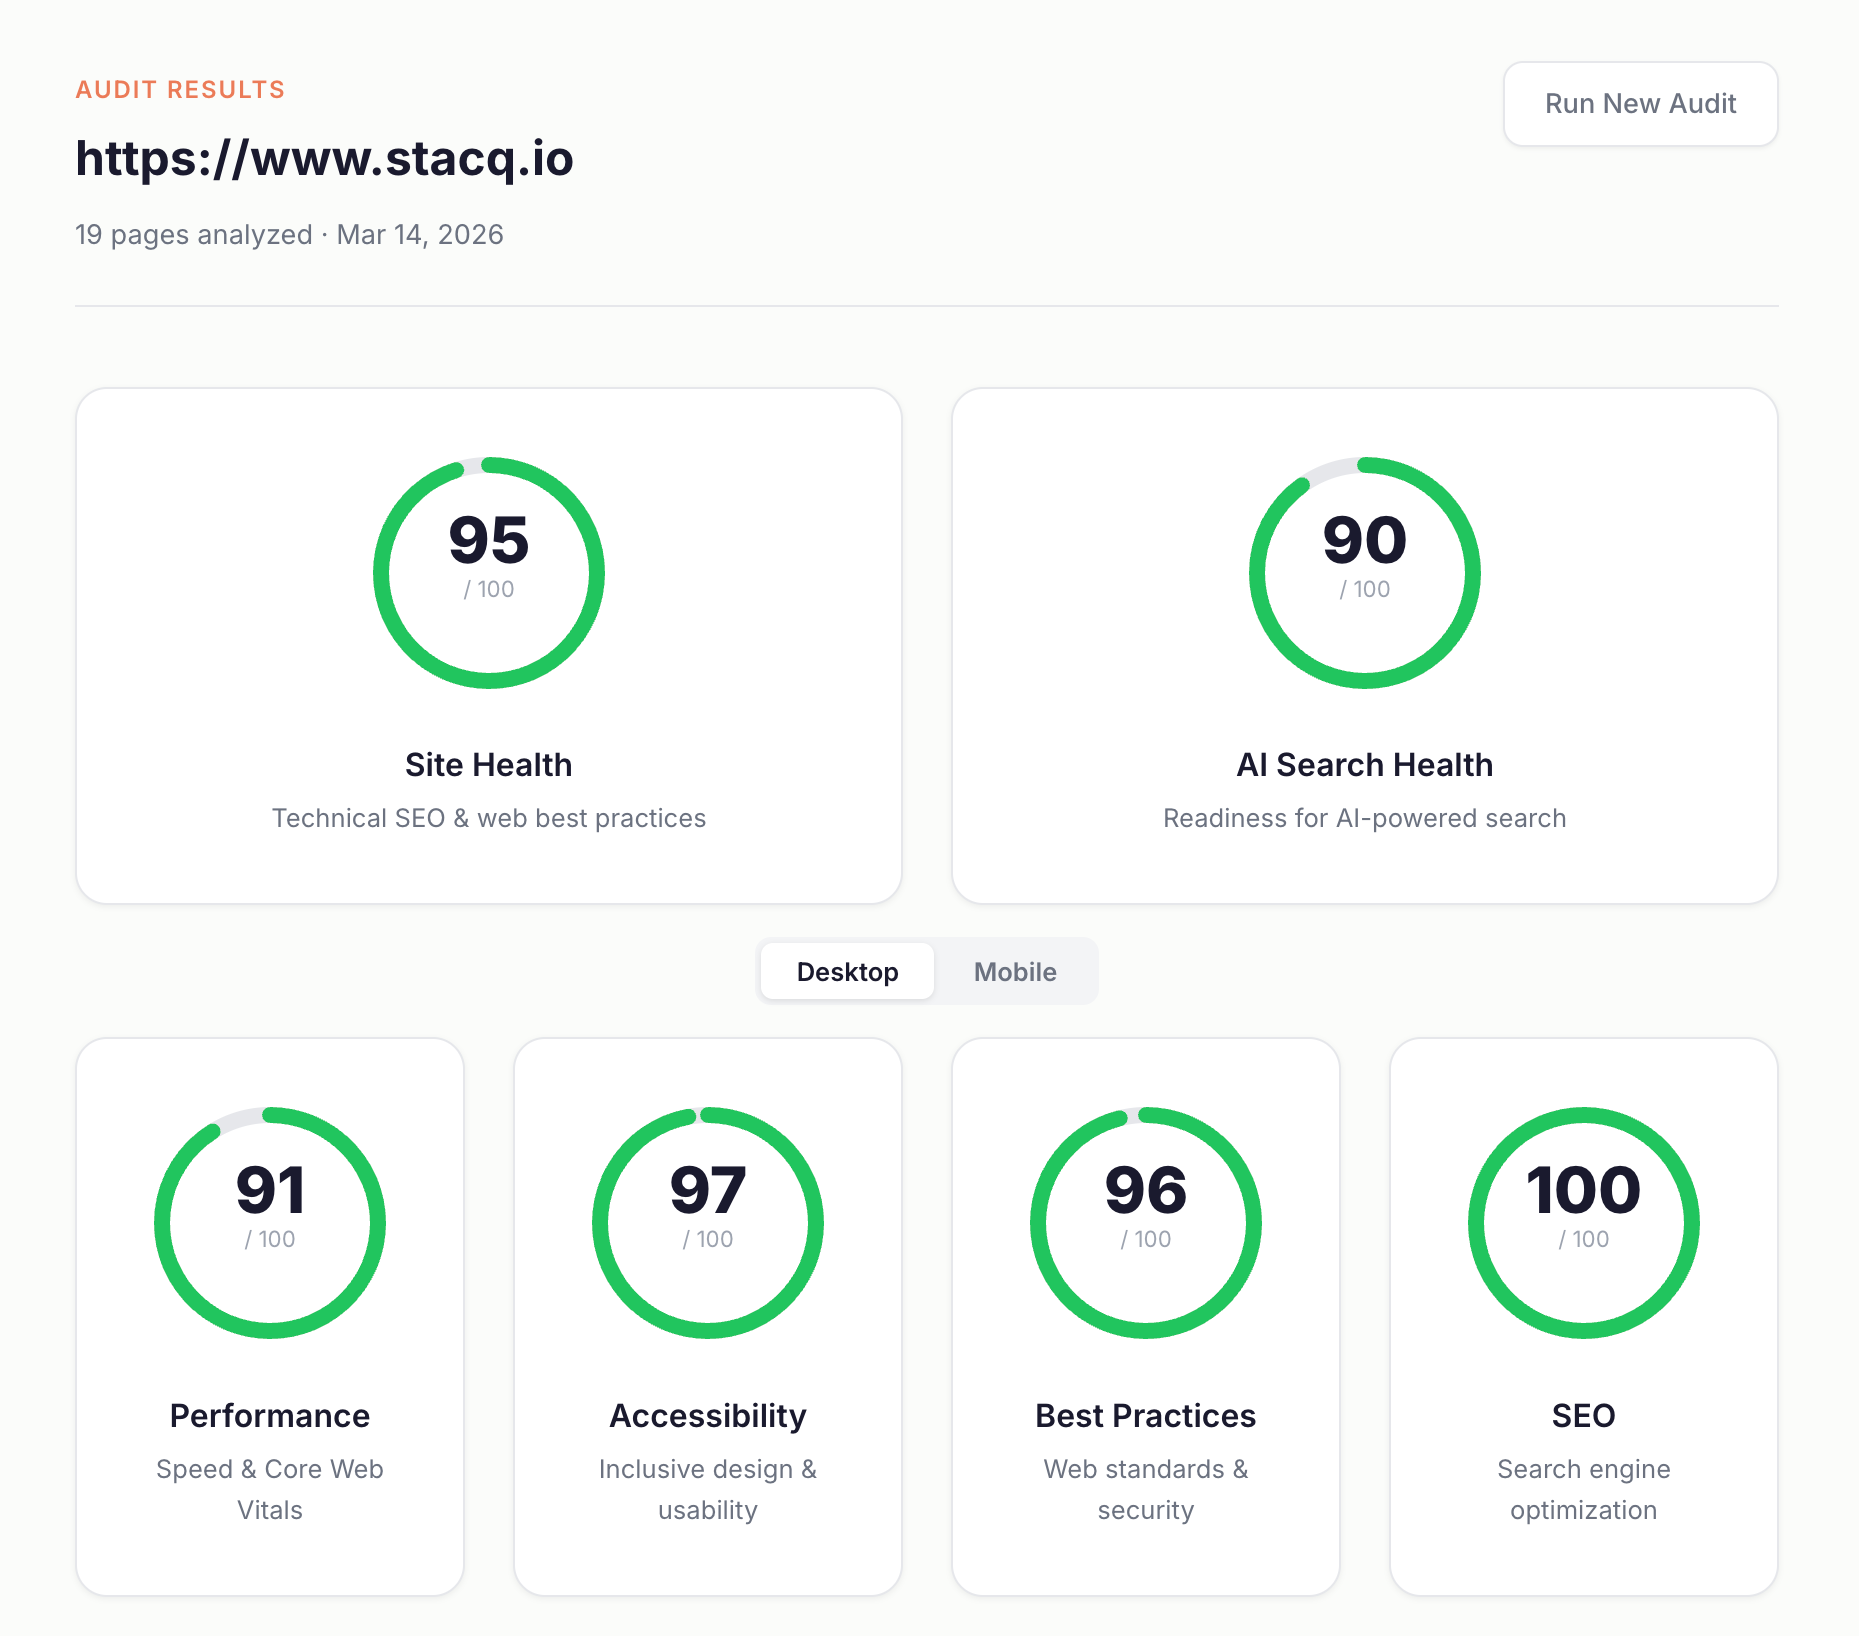The image size is (1859, 1636).
Task: Open the https://www.stacq.io site link
Action: tap(324, 158)
